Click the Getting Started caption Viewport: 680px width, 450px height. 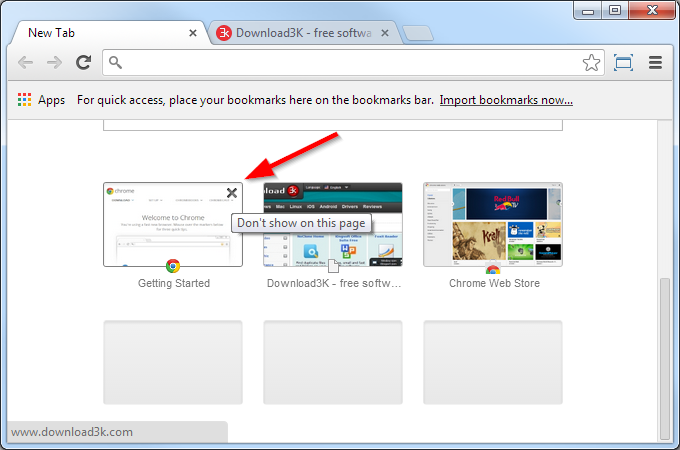[174, 283]
